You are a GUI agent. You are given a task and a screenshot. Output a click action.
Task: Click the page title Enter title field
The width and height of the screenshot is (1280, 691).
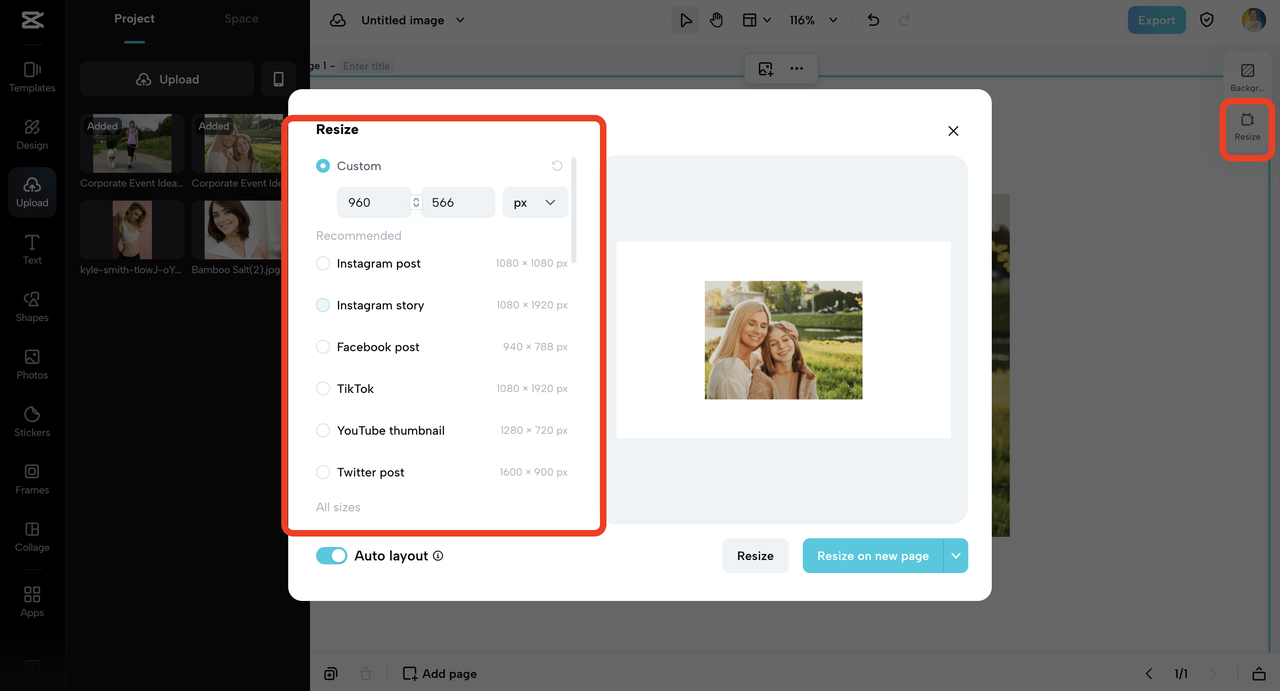[x=367, y=66]
